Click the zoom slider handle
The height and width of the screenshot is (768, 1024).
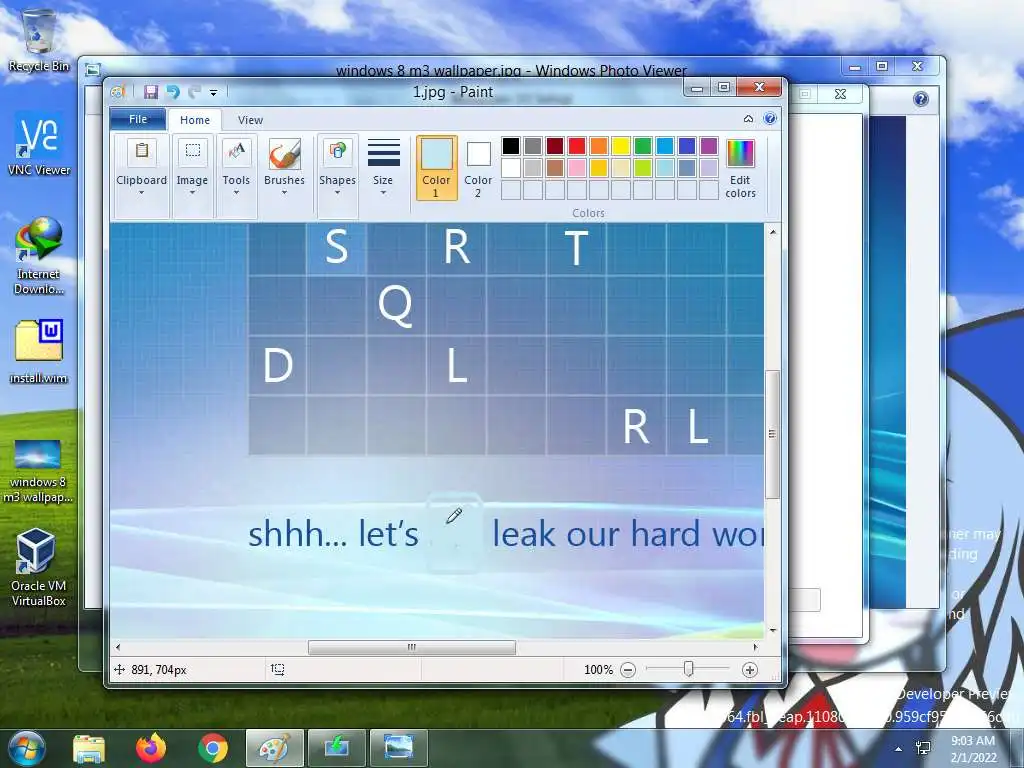(688, 669)
